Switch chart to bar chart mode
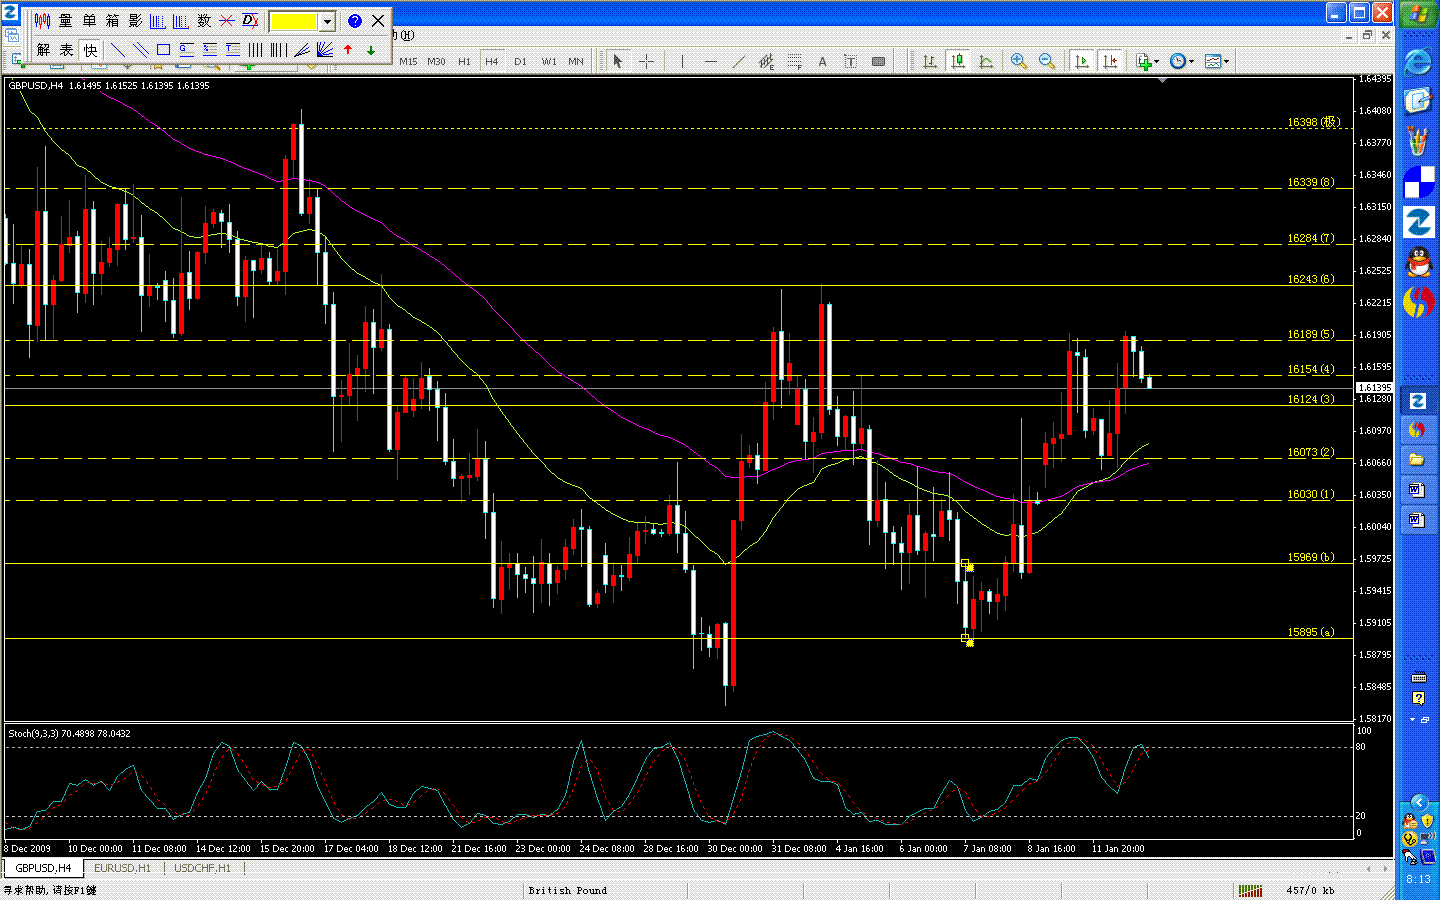 (930, 62)
